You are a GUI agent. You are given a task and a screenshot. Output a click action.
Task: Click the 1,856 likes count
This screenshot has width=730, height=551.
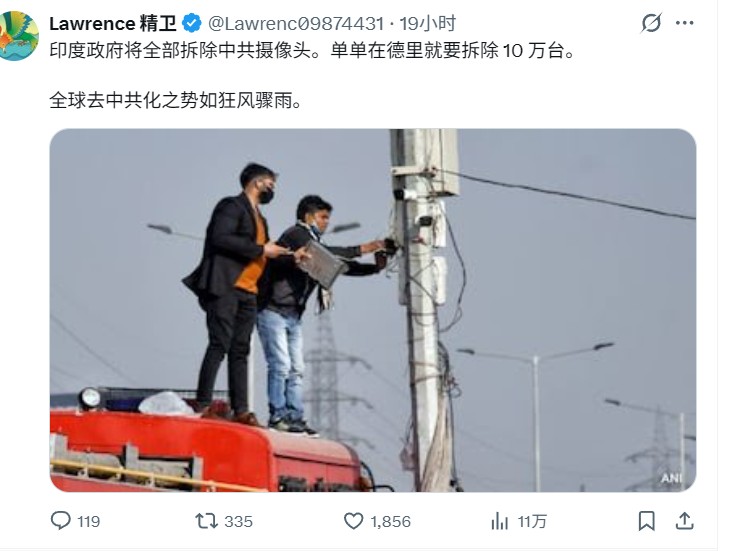click(391, 521)
